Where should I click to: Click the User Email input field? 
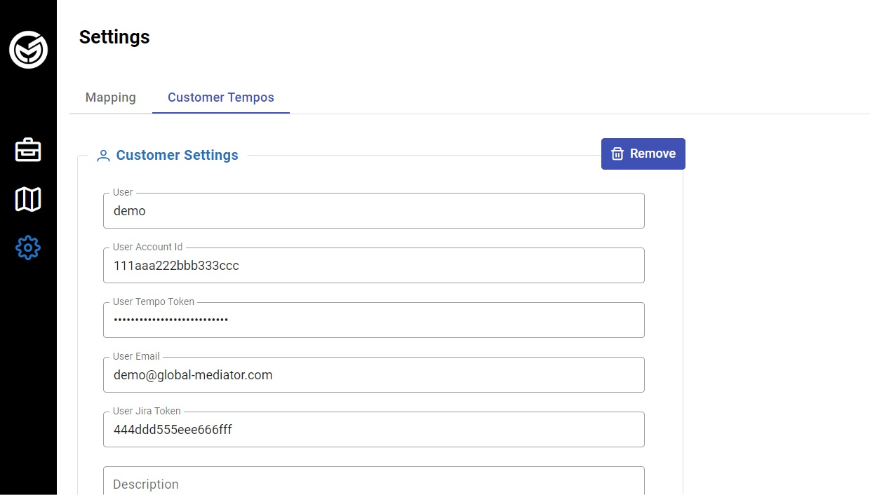(x=373, y=375)
